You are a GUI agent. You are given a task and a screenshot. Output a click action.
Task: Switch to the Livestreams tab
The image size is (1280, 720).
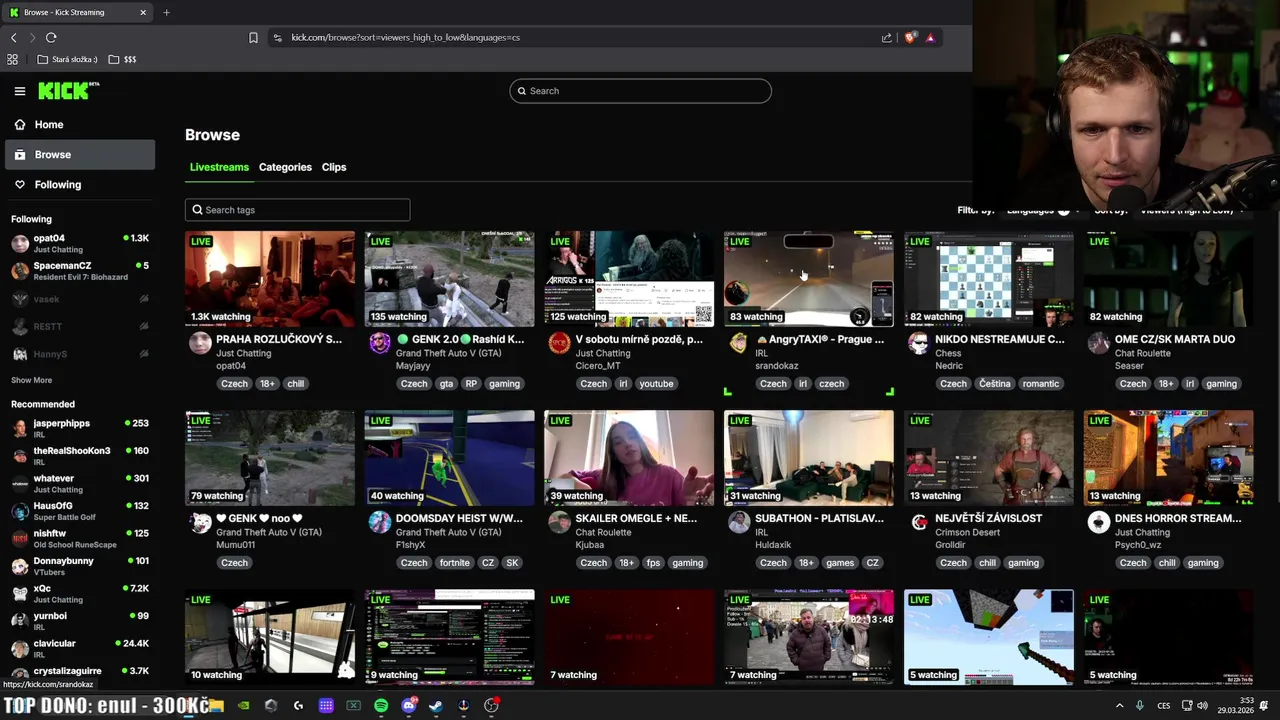tap(219, 167)
